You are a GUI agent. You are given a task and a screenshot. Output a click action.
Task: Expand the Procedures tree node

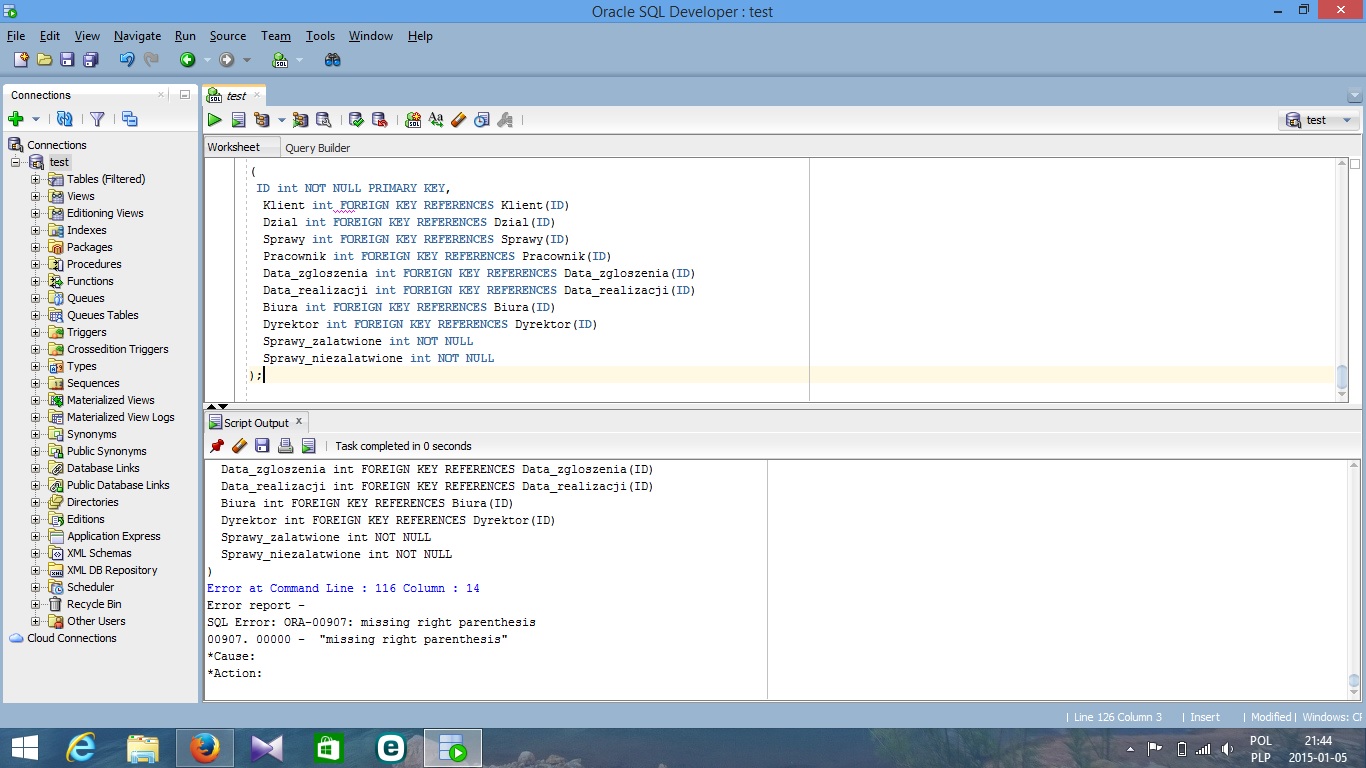tap(36, 264)
